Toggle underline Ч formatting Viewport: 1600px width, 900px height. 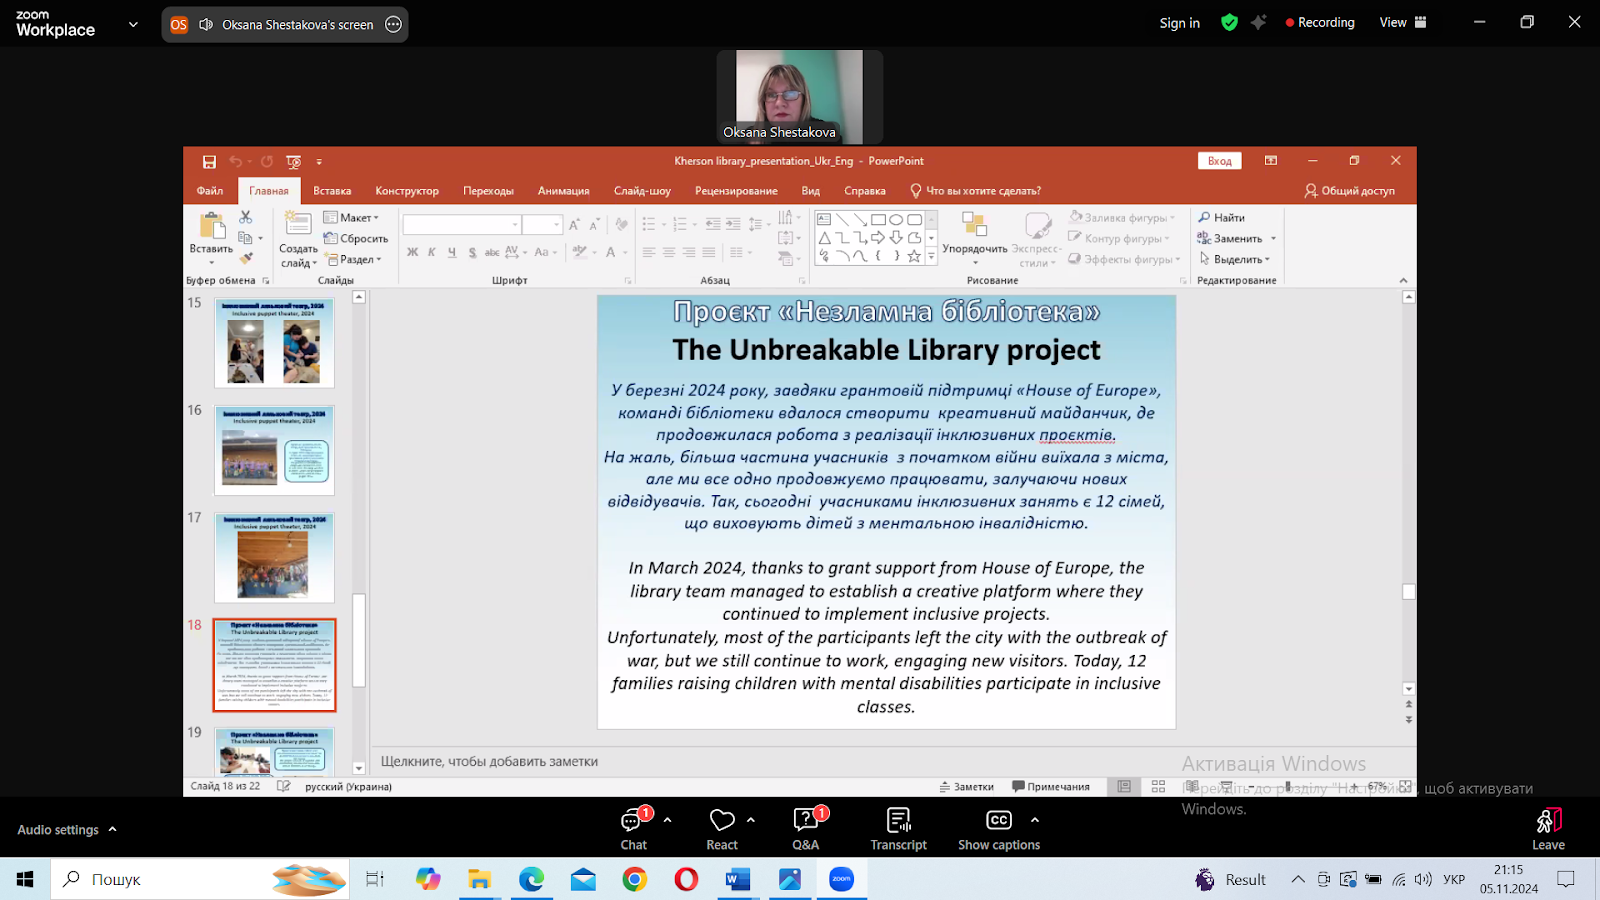point(452,252)
